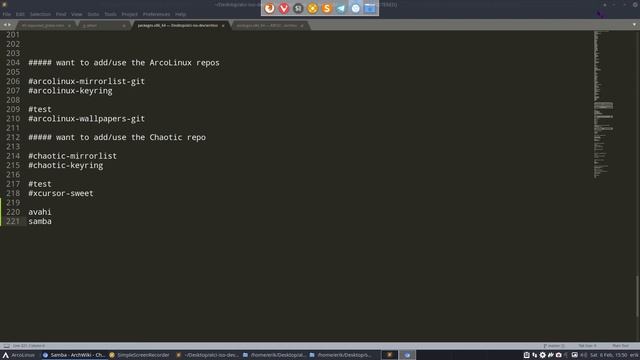
Task: Open the Edit menu
Action: pos(20,14)
